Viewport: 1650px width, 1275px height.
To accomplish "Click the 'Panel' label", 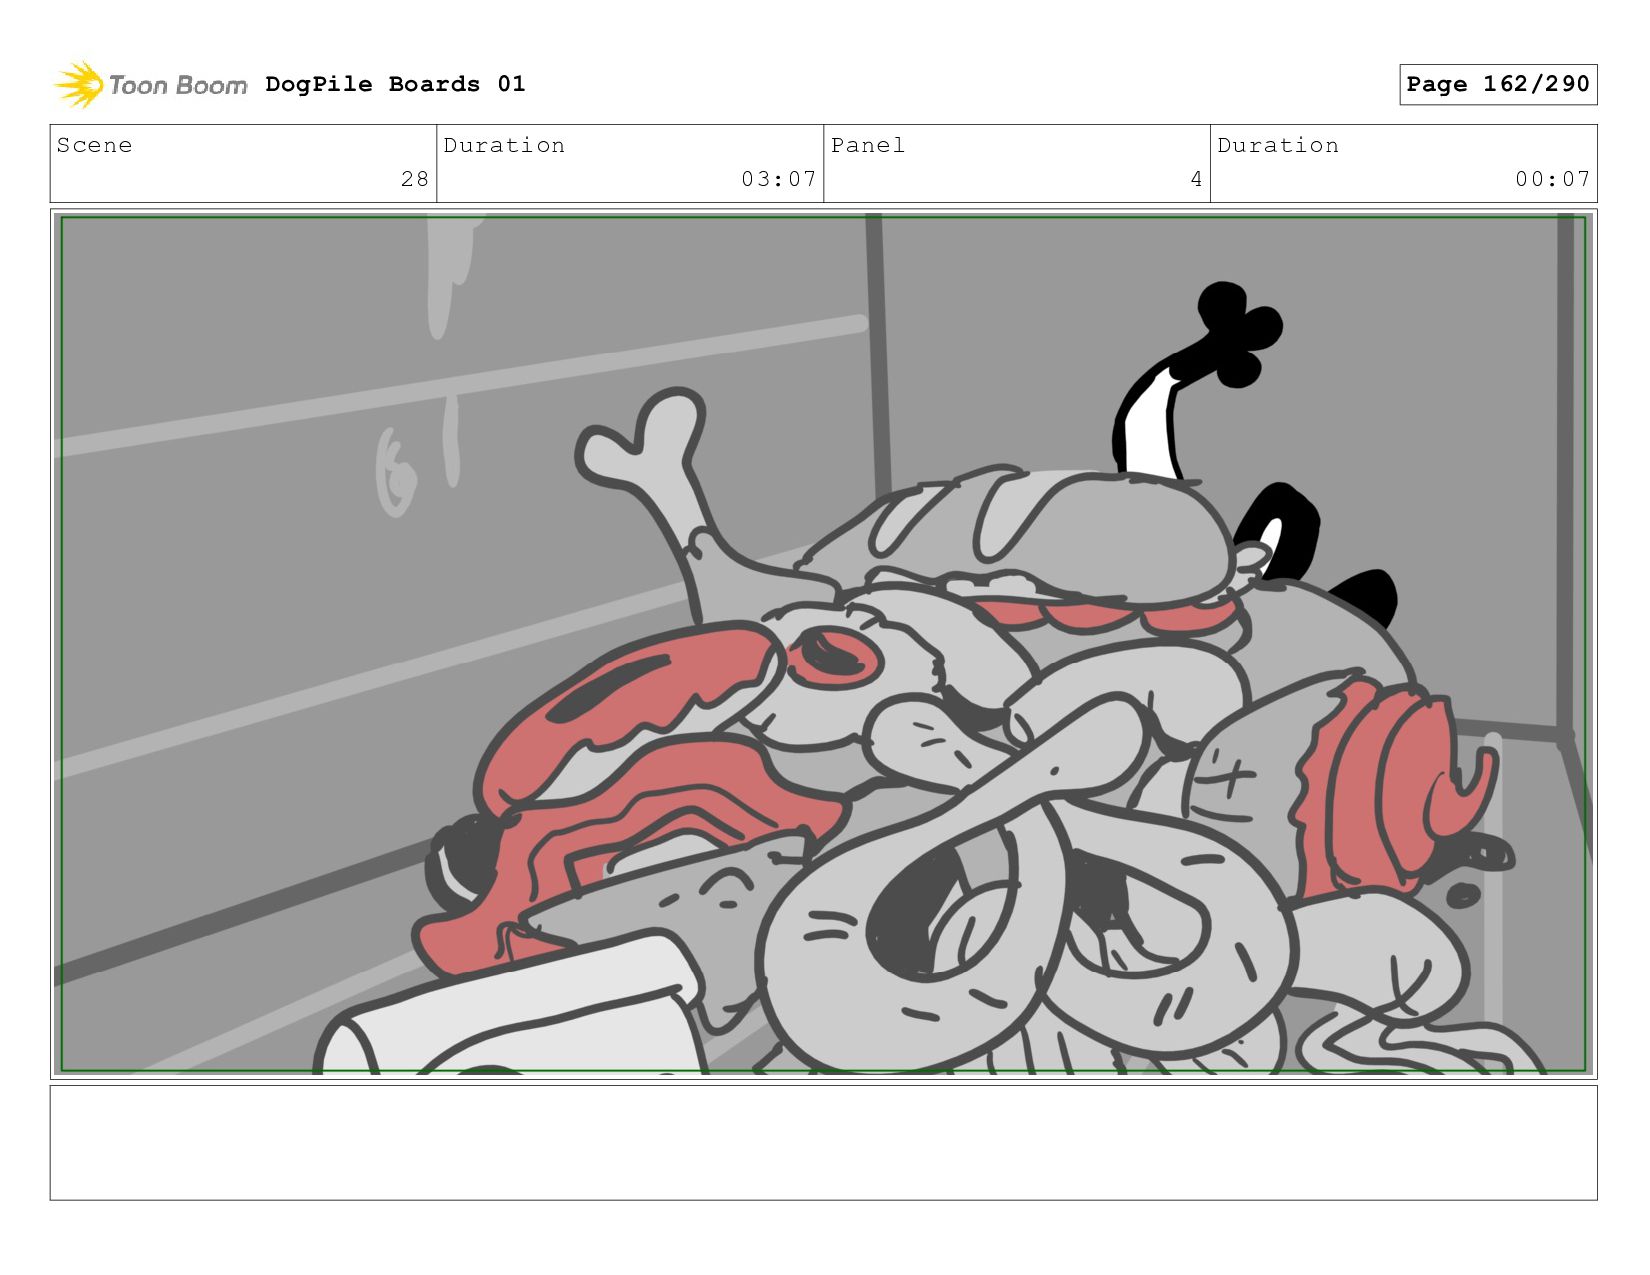I will click(x=868, y=145).
